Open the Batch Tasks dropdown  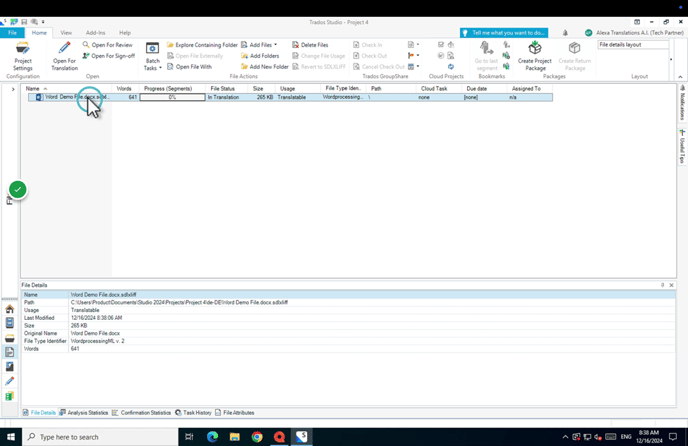point(152,56)
